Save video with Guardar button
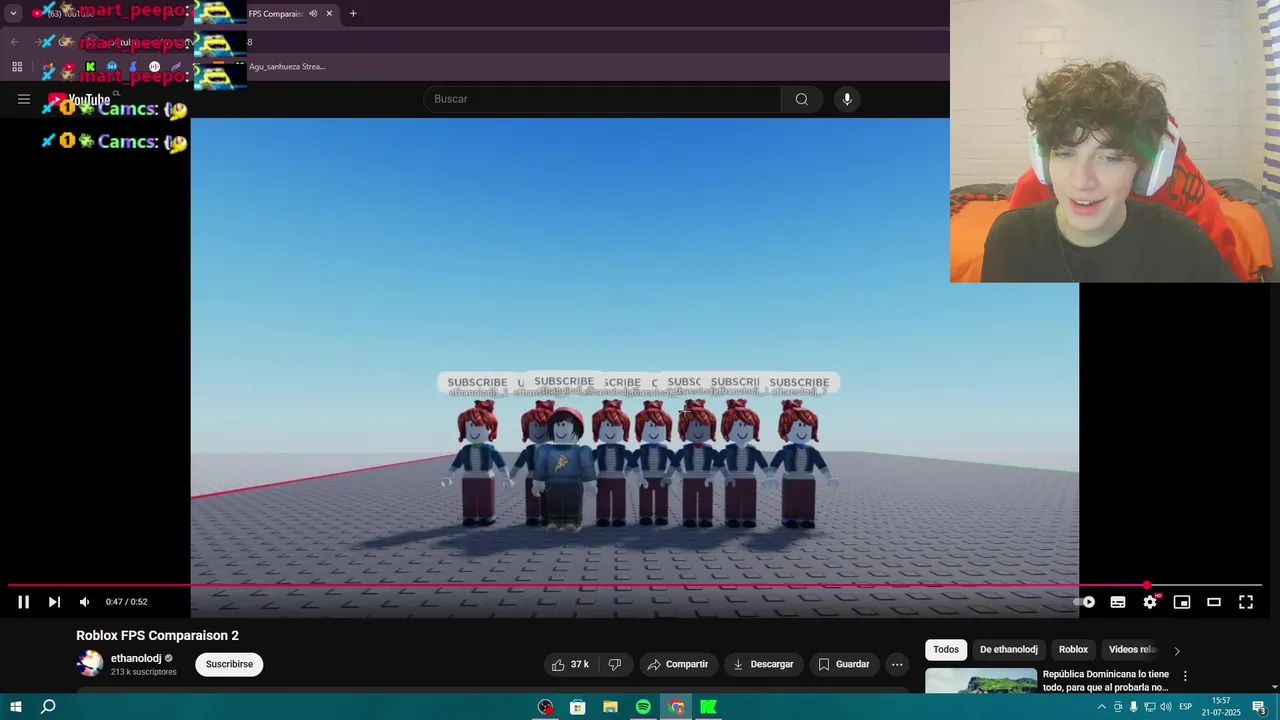Image resolution: width=1280 pixels, height=720 pixels. pyautogui.click(x=844, y=664)
